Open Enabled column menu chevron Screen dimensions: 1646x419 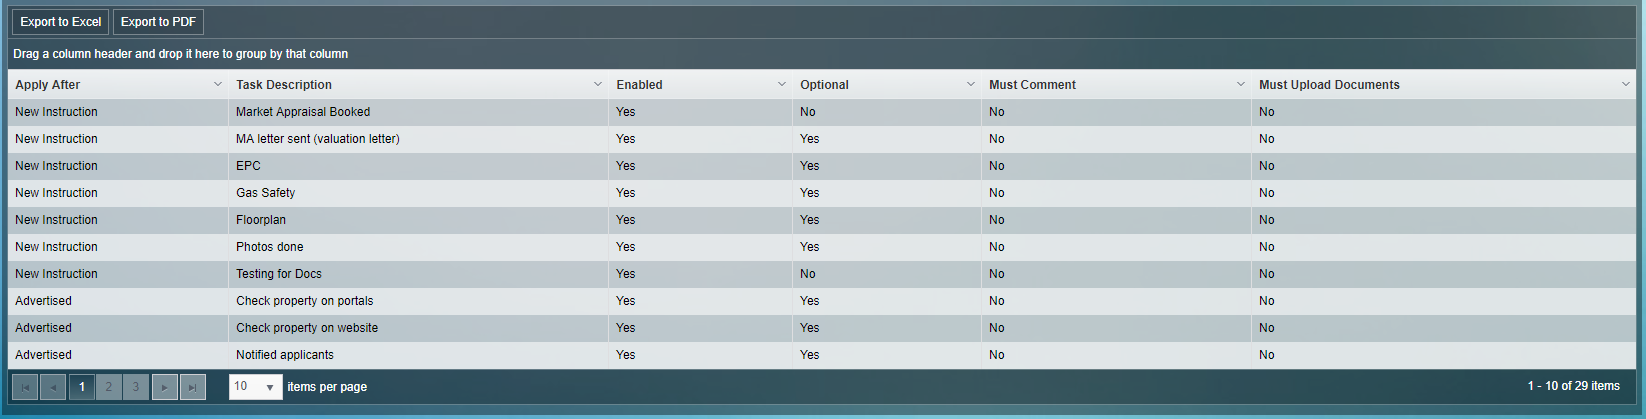click(782, 85)
